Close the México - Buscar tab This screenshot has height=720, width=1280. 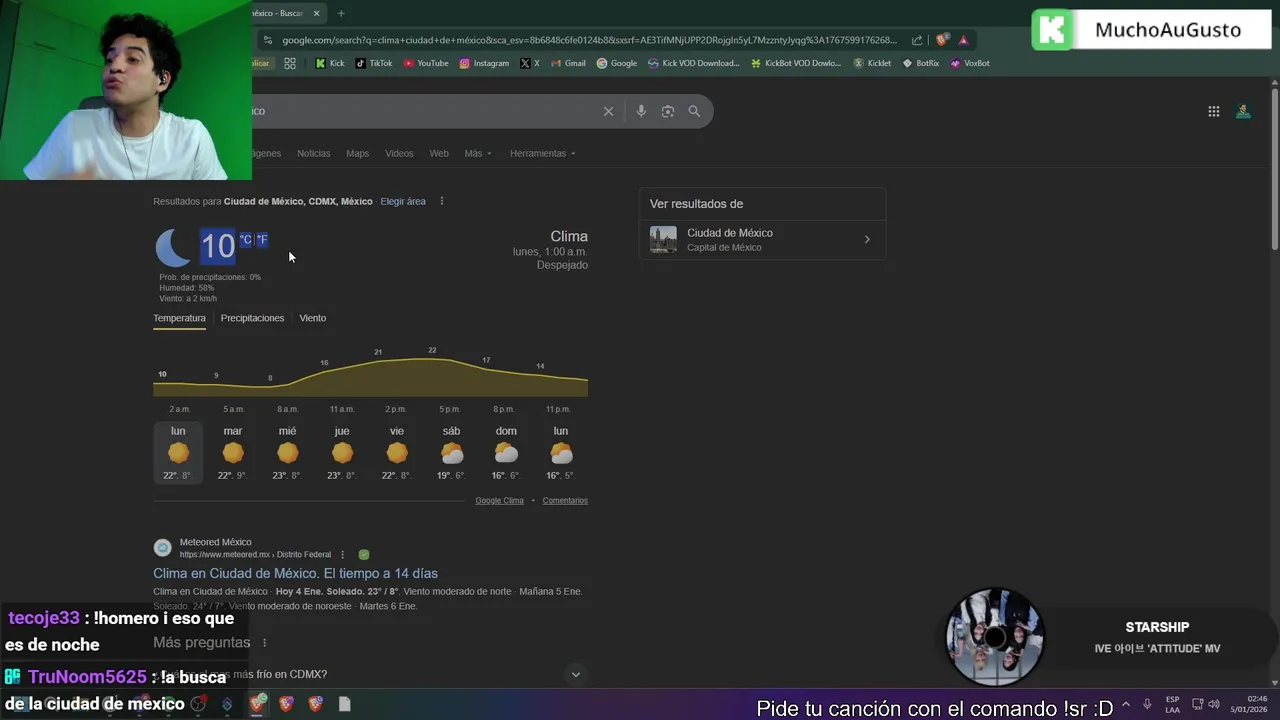pos(317,13)
